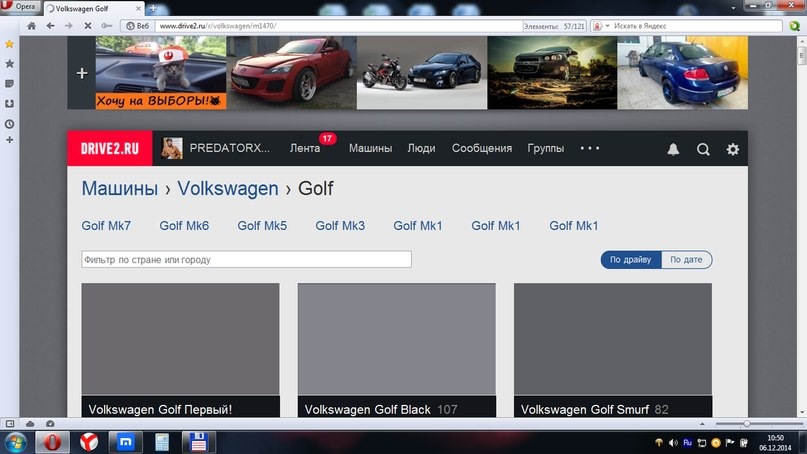807x454 pixels.
Task: Toggle Opera Turbo gauge icon
Action: coord(50,424)
